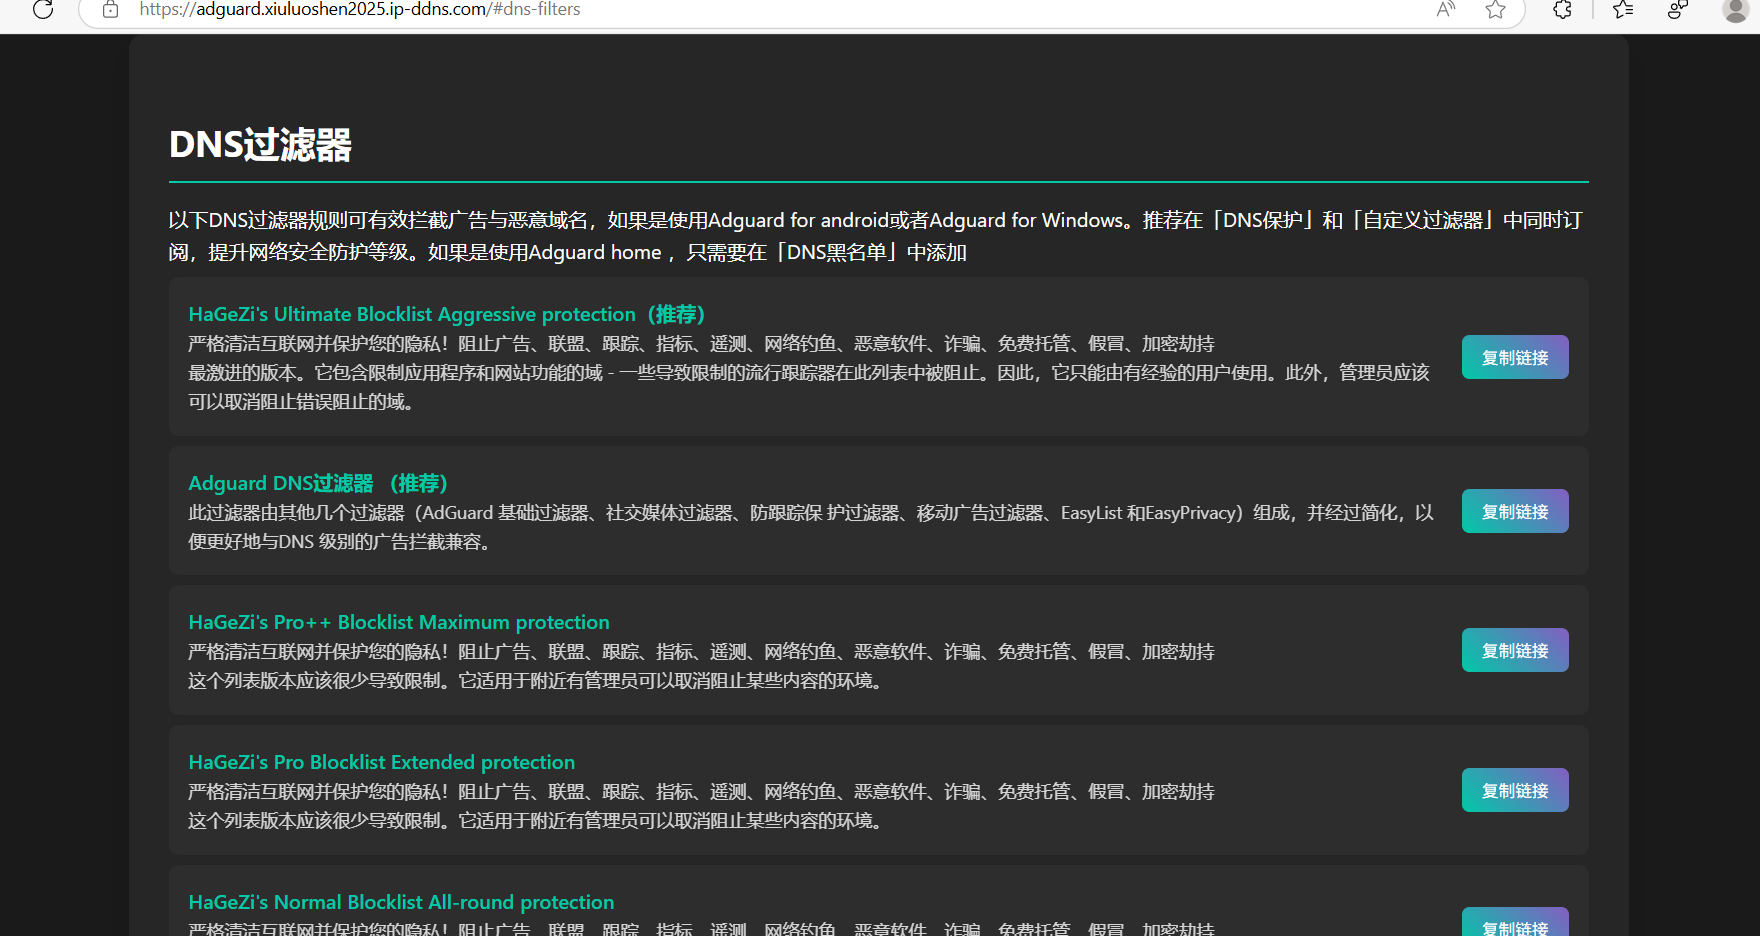The height and width of the screenshot is (936, 1760).
Task: Open HaGeZi's Pro Blocklist Extended protection link
Action: coord(381,761)
